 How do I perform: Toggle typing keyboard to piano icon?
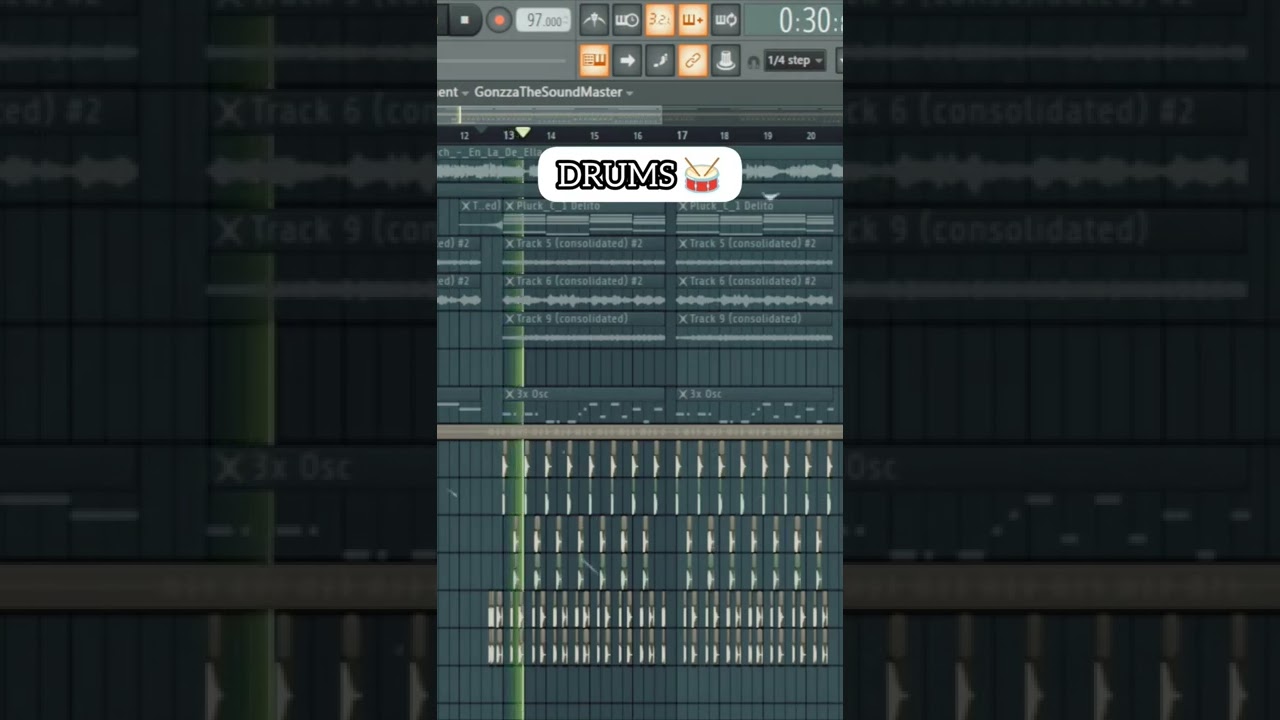594,61
